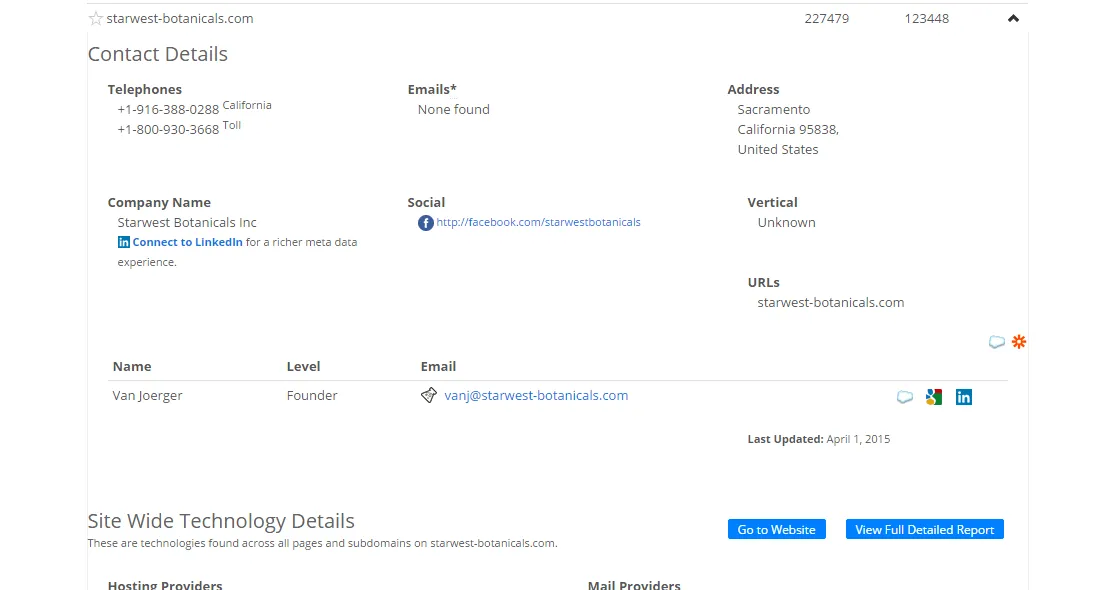Screen dimensions: 1108x590
Task: Star starwest-botanicals.com as a favorite
Action: tap(96, 19)
